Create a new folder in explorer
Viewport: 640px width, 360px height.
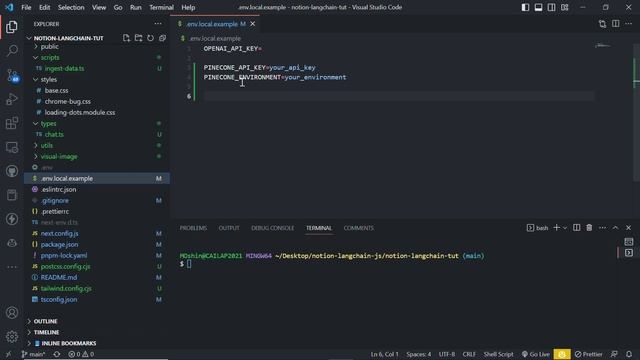(138, 38)
